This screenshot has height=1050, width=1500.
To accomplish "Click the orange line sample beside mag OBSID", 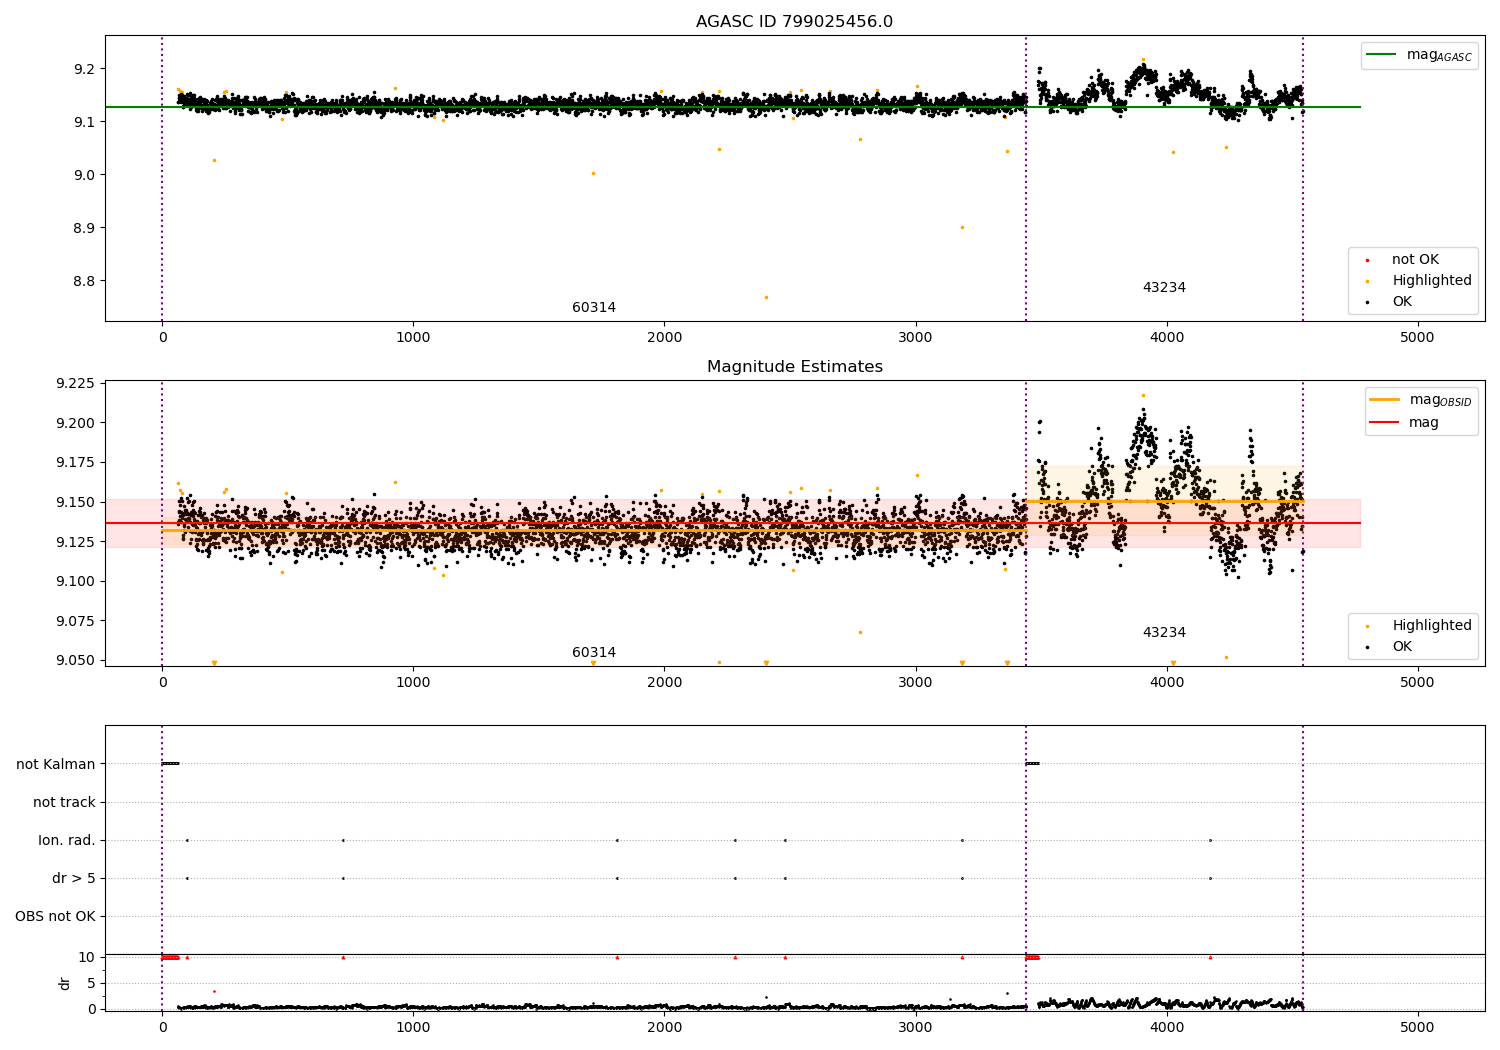I will [x=1384, y=400].
